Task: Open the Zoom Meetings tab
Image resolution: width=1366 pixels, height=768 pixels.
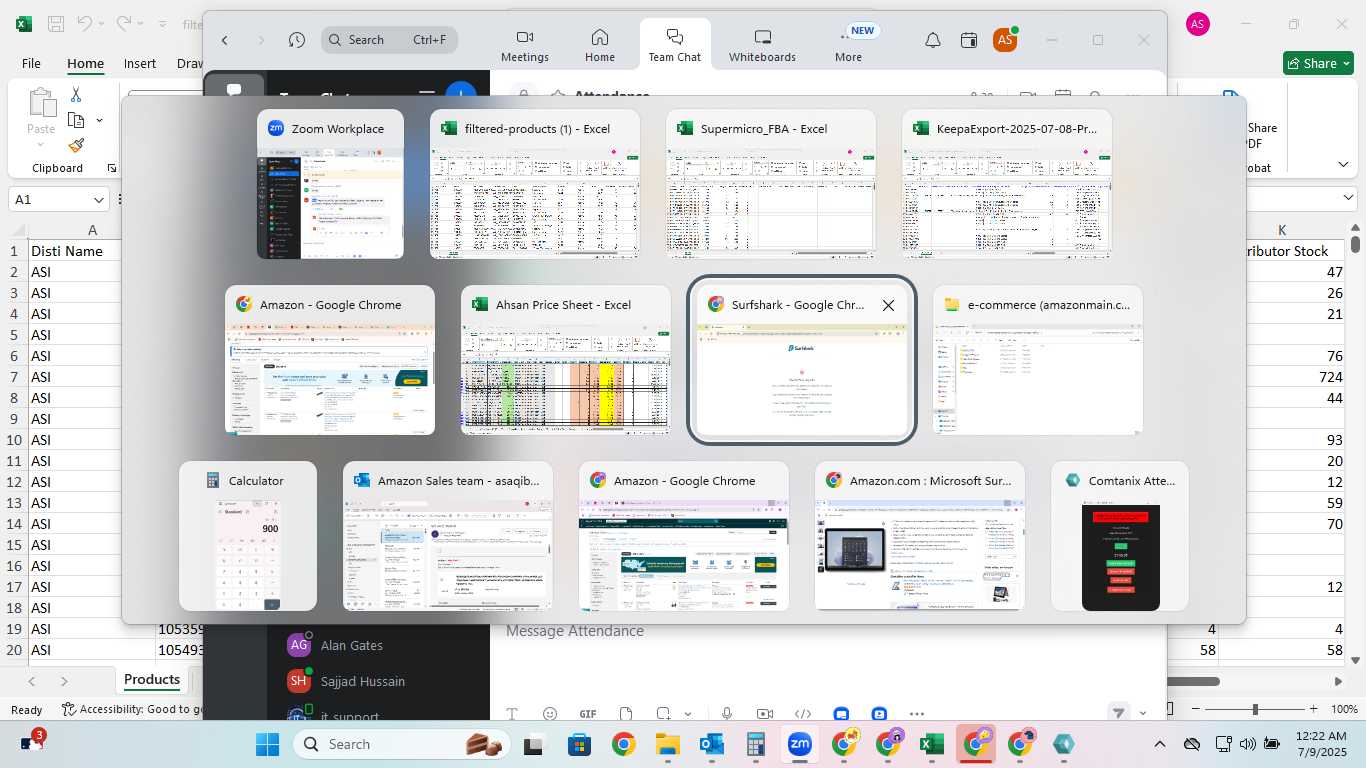Action: (x=525, y=46)
